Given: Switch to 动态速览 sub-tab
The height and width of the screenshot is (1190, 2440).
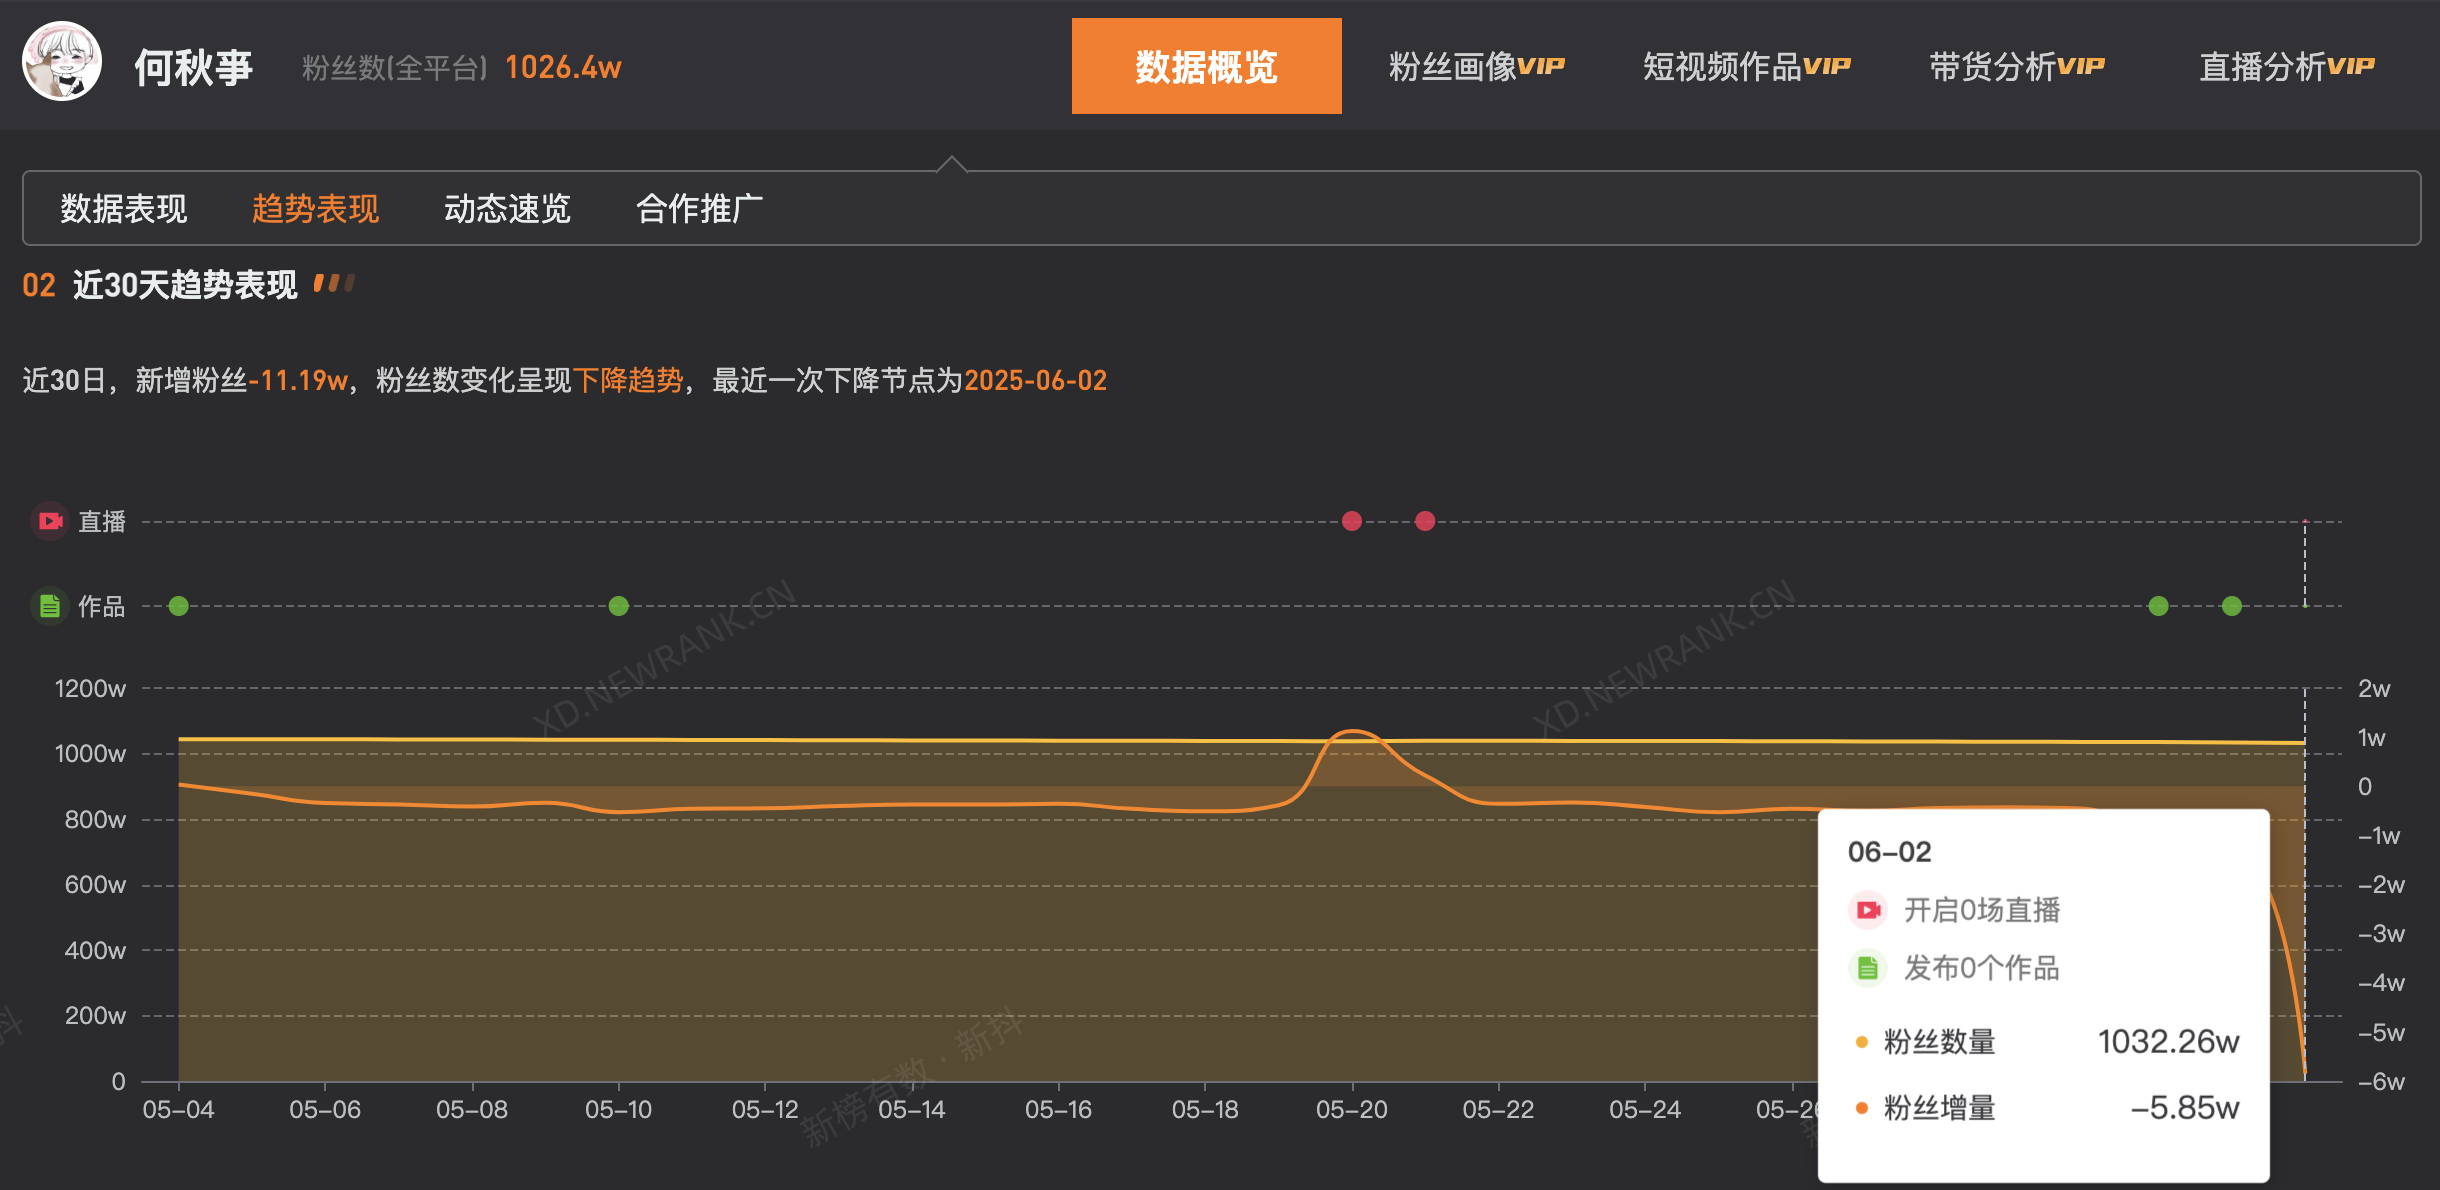Looking at the screenshot, I should coord(508,209).
